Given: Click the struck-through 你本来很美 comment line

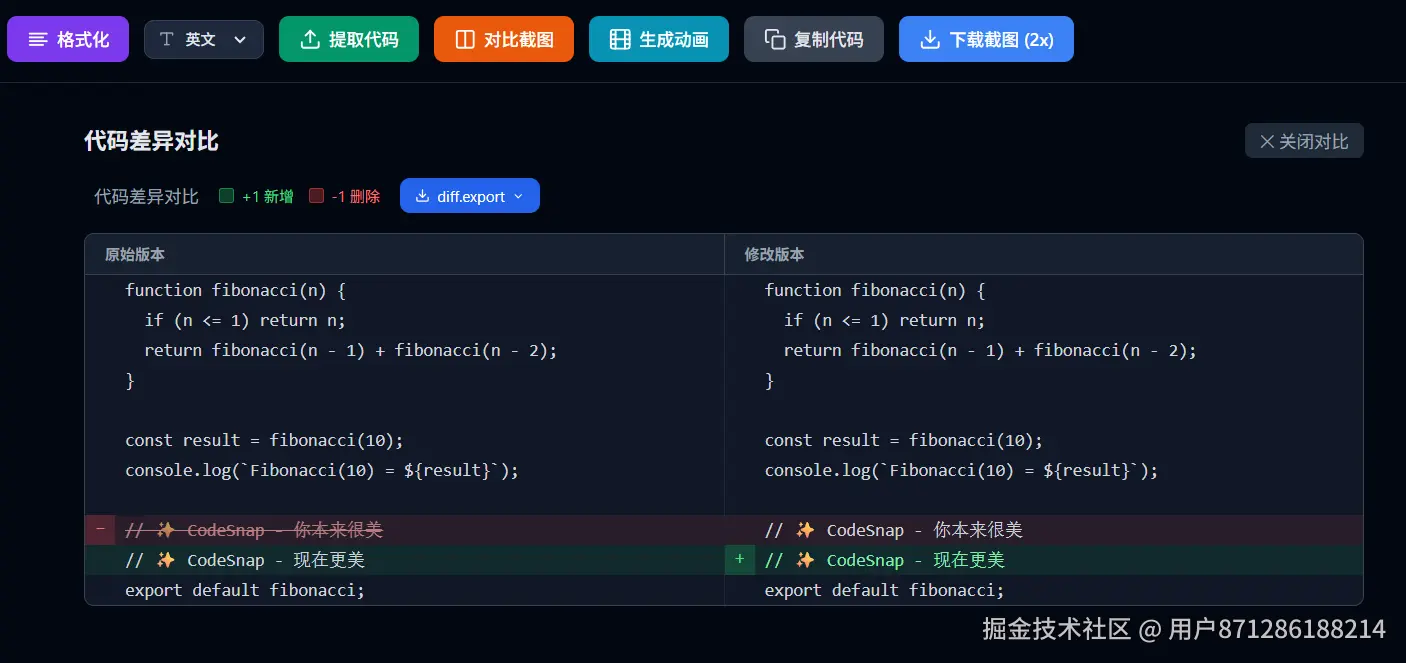Looking at the screenshot, I should coord(254,530).
